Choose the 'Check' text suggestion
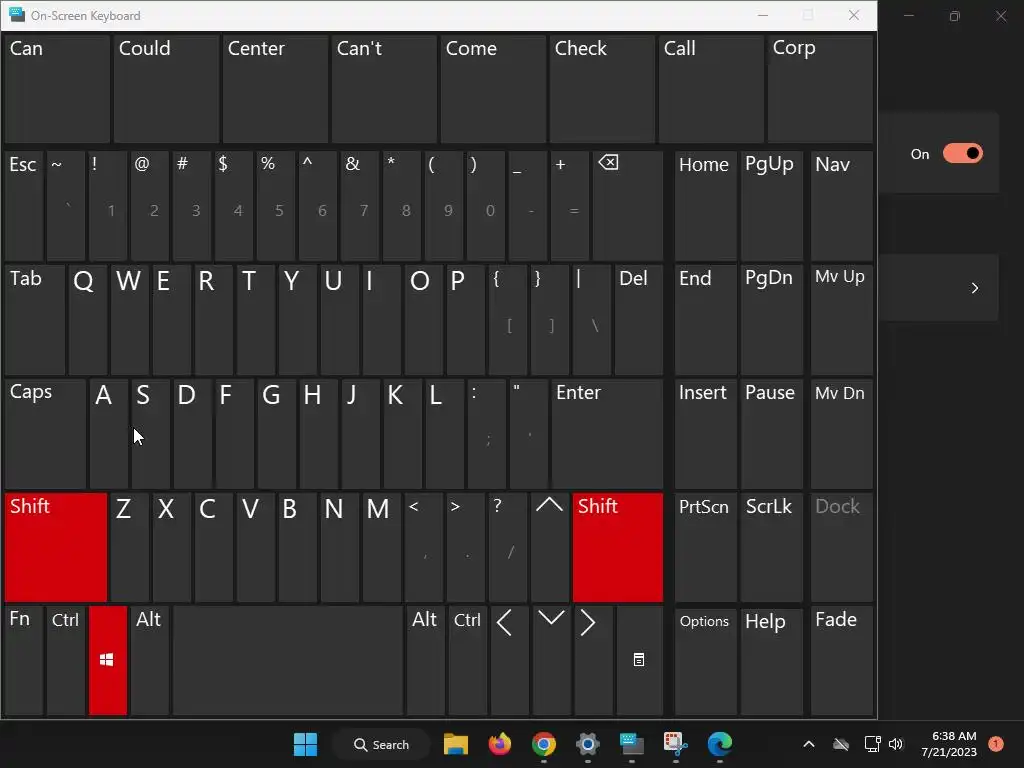The width and height of the screenshot is (1024, 768). 602,89
